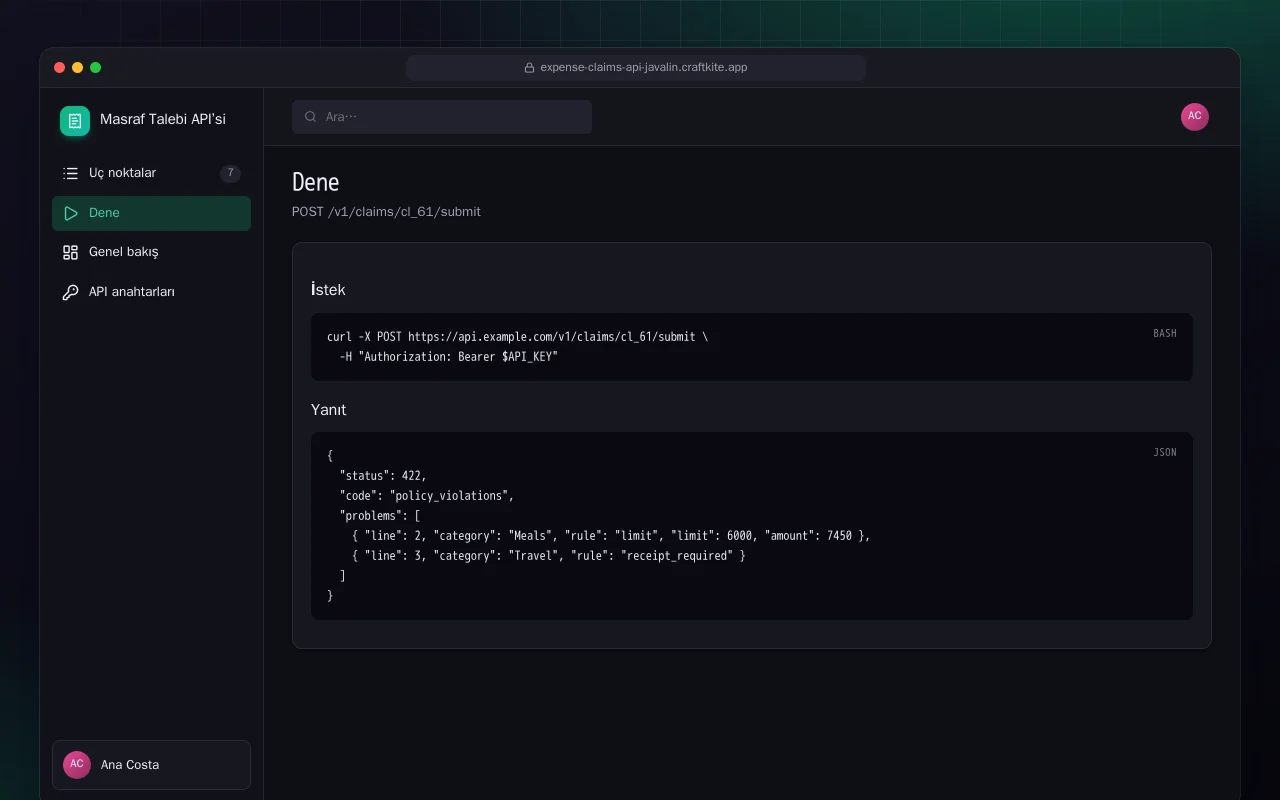This screenshot has width=1280, height=800.
Task: Click the BASH label on request block
Action: (x=1165, y=334)
